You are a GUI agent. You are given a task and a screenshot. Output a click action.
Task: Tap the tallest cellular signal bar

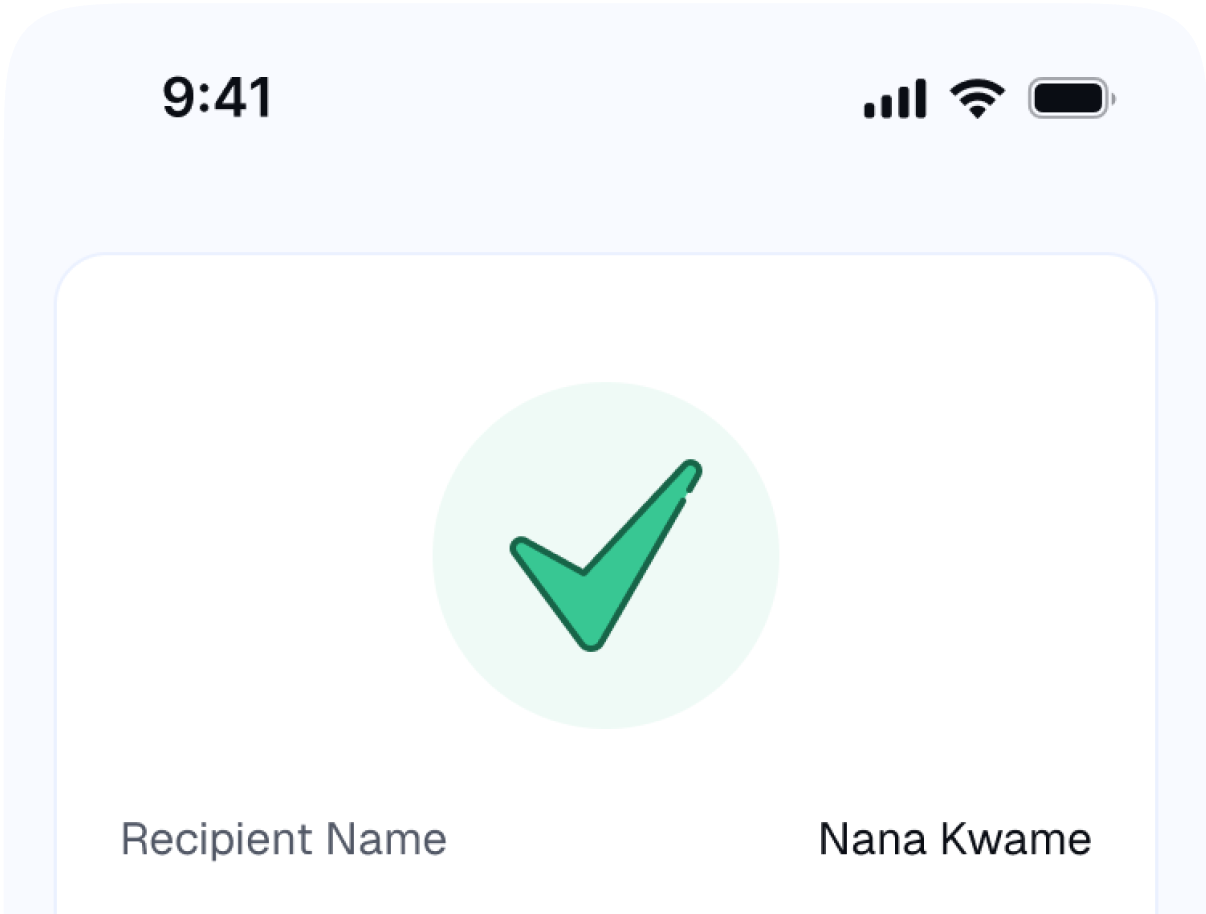[919, 99]
